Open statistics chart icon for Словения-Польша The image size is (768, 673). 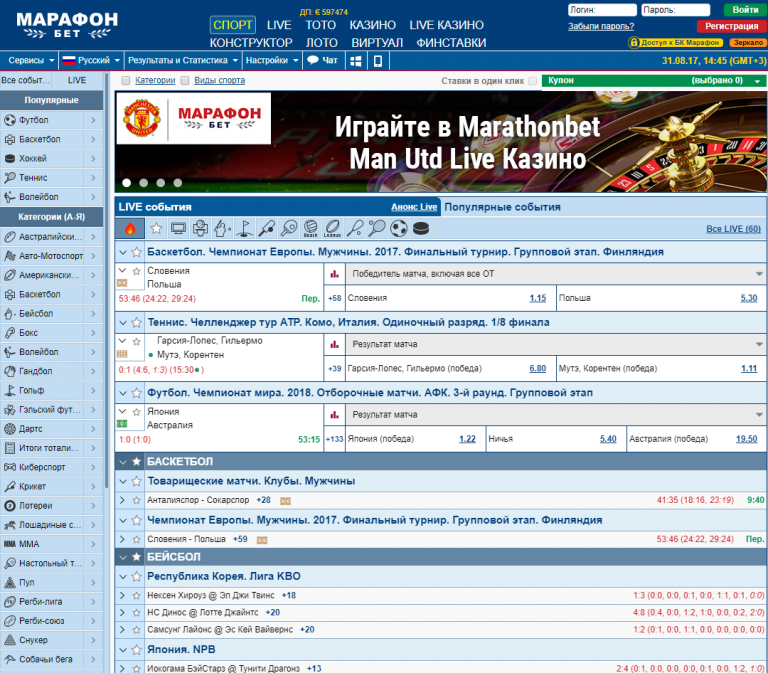pos(335,274)
